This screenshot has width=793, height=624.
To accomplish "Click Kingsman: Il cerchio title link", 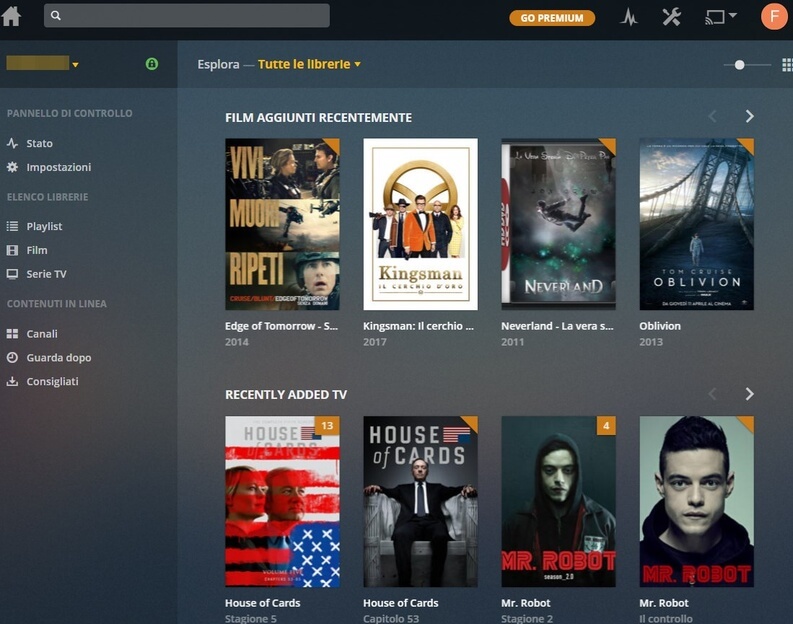I will pos(418,326).
